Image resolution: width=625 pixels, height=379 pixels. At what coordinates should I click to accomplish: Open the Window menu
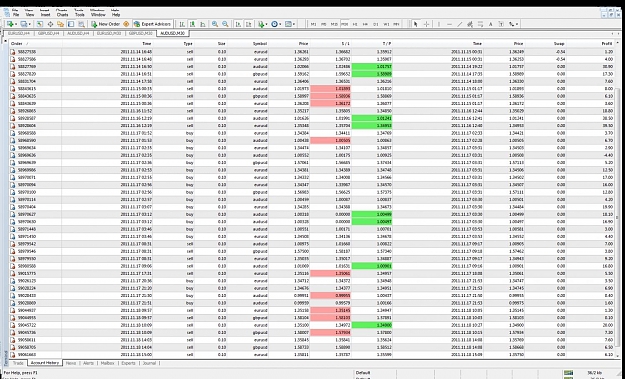point(98,14)
